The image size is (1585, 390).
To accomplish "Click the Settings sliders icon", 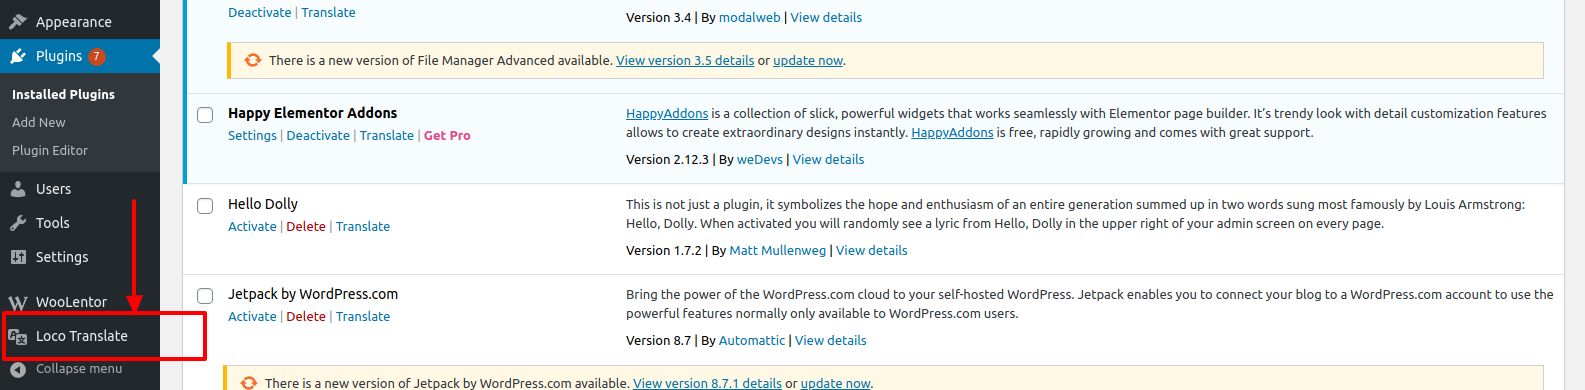I will pyautogui.click(x=18, y=257).
